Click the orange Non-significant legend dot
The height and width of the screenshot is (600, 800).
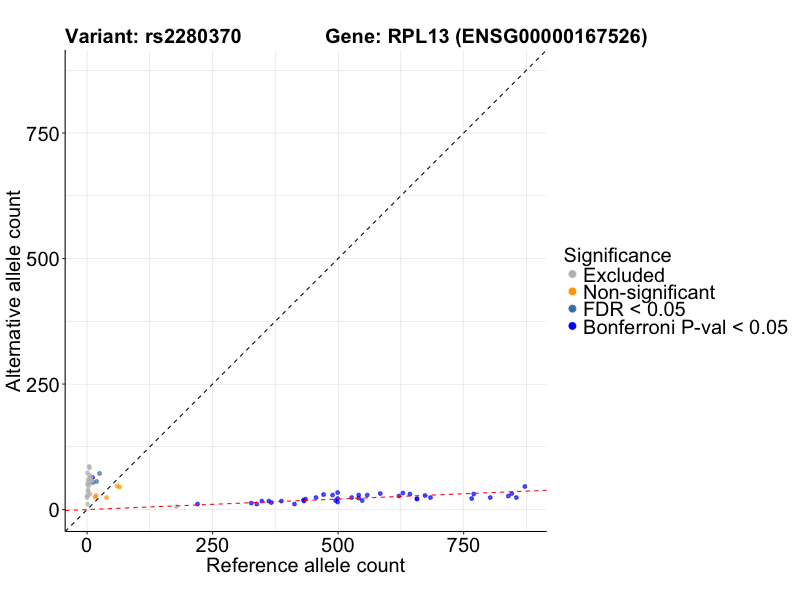click(572, 292)
